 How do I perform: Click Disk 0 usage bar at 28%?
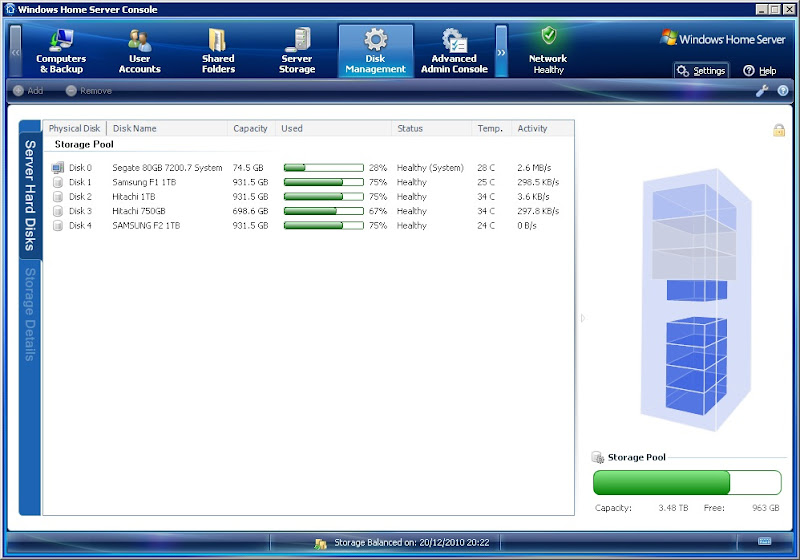pos(323,168)
